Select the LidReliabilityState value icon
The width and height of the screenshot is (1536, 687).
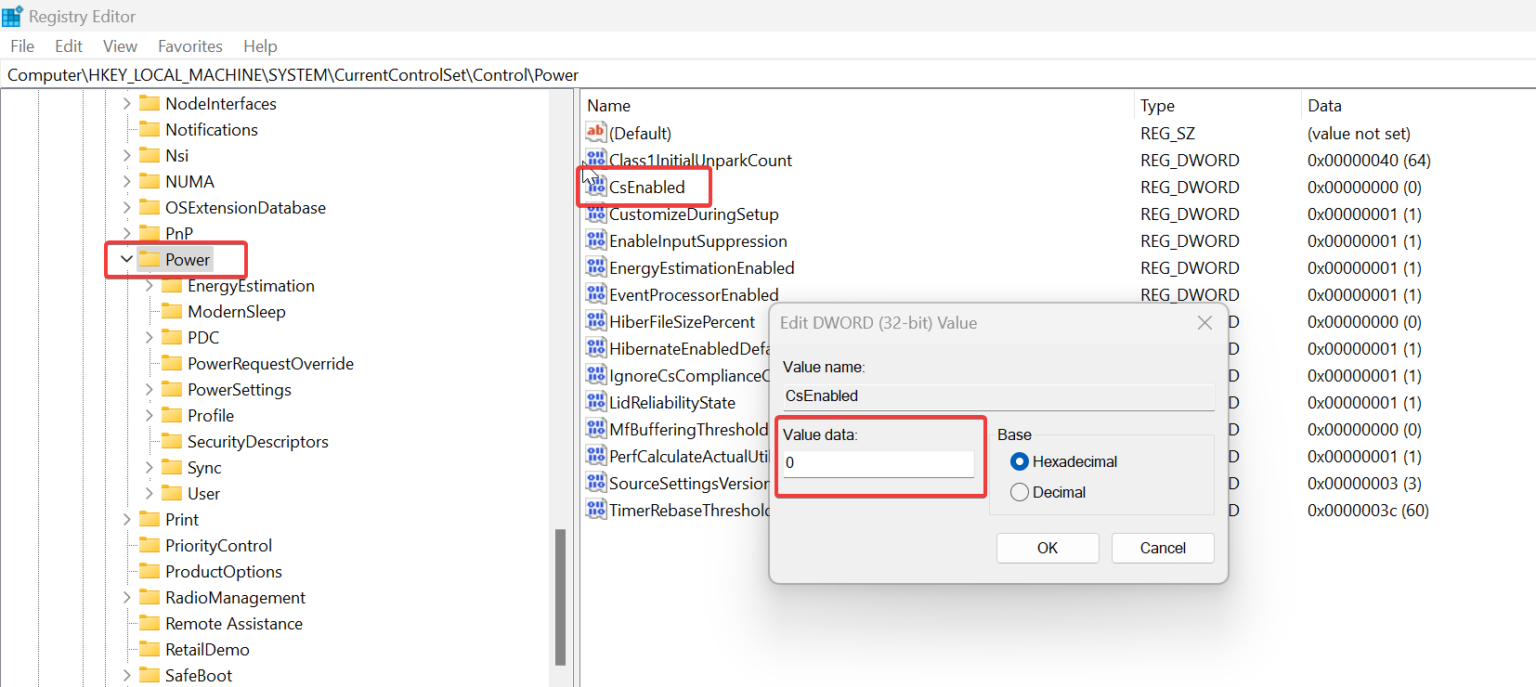coord(595,402)
